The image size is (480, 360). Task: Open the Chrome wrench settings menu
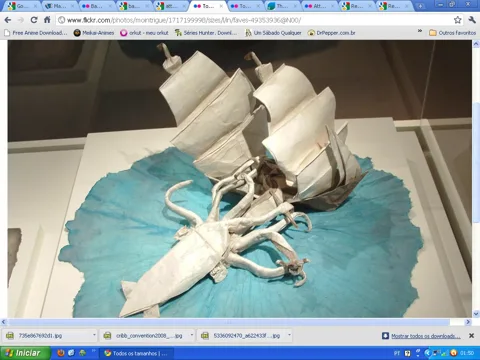pyautogui.click(x=472, y=20)
